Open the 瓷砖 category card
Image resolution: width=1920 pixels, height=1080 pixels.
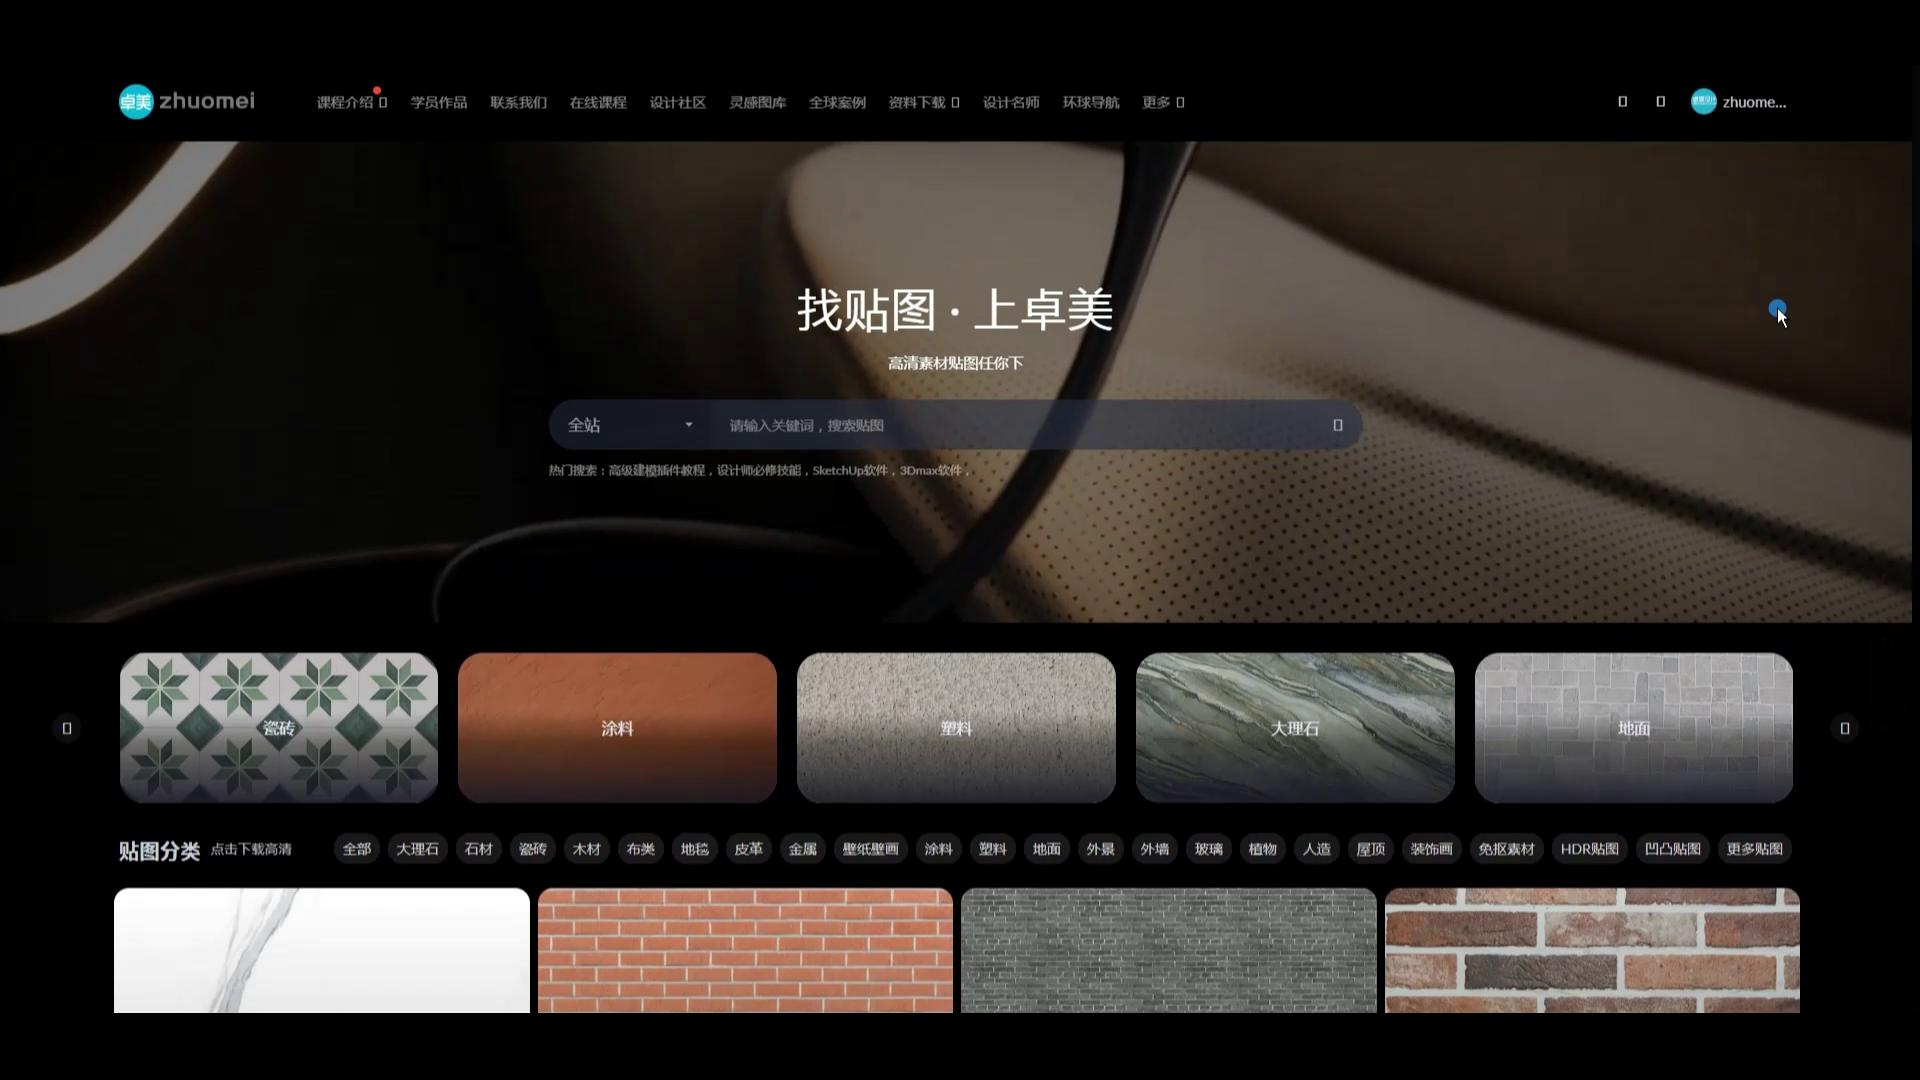(279, 728)
